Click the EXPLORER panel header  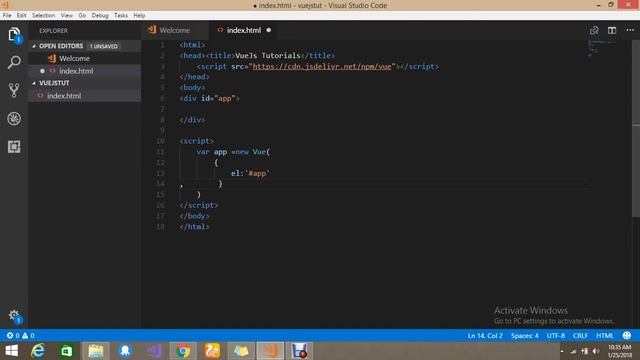tap(53, 31)
